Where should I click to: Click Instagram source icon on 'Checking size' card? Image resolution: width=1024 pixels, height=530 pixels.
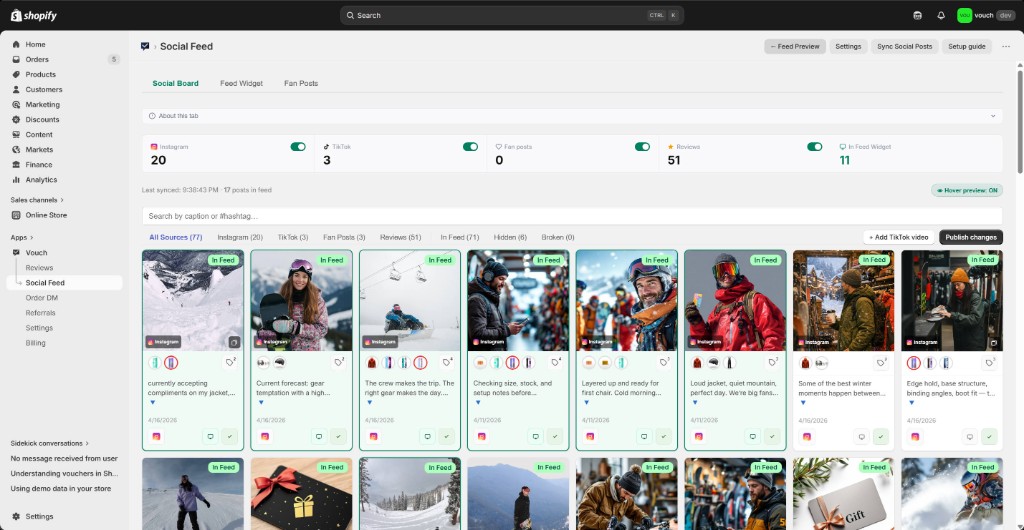click(481, 437)
